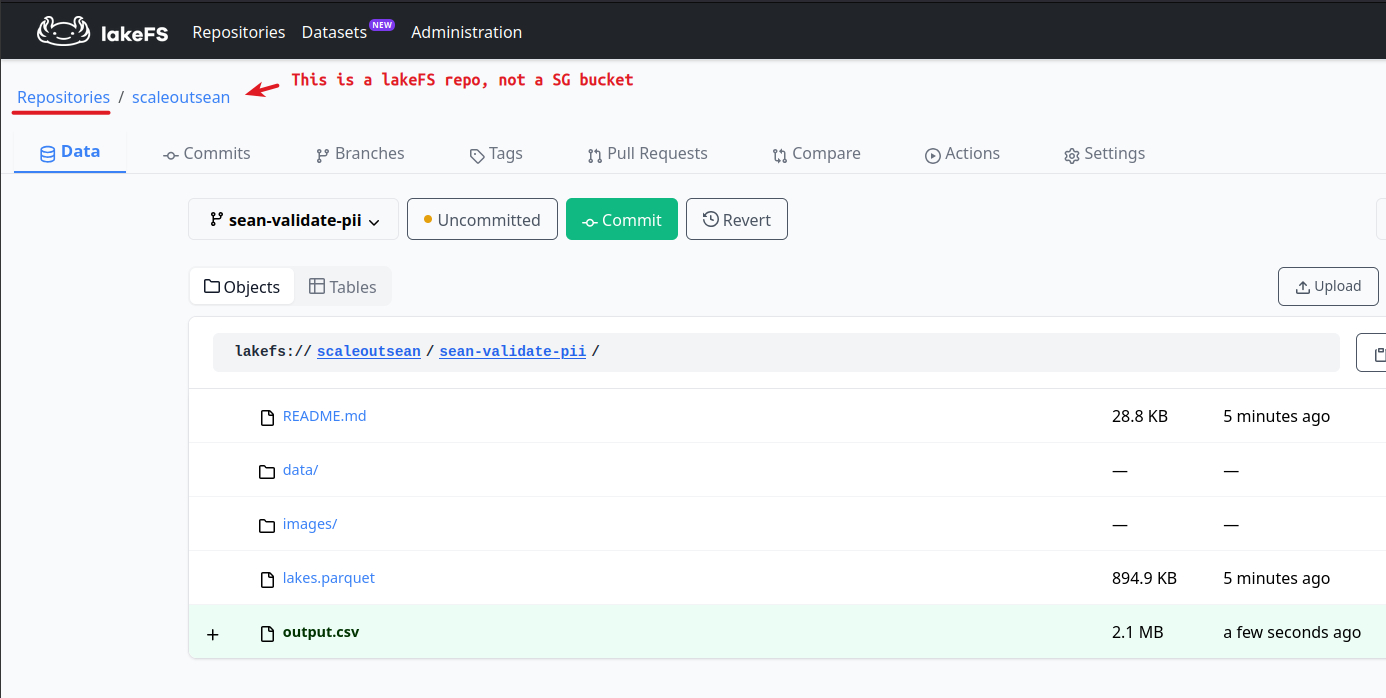
Task: Open the data/ folder
Action: [x=300, y=469]
